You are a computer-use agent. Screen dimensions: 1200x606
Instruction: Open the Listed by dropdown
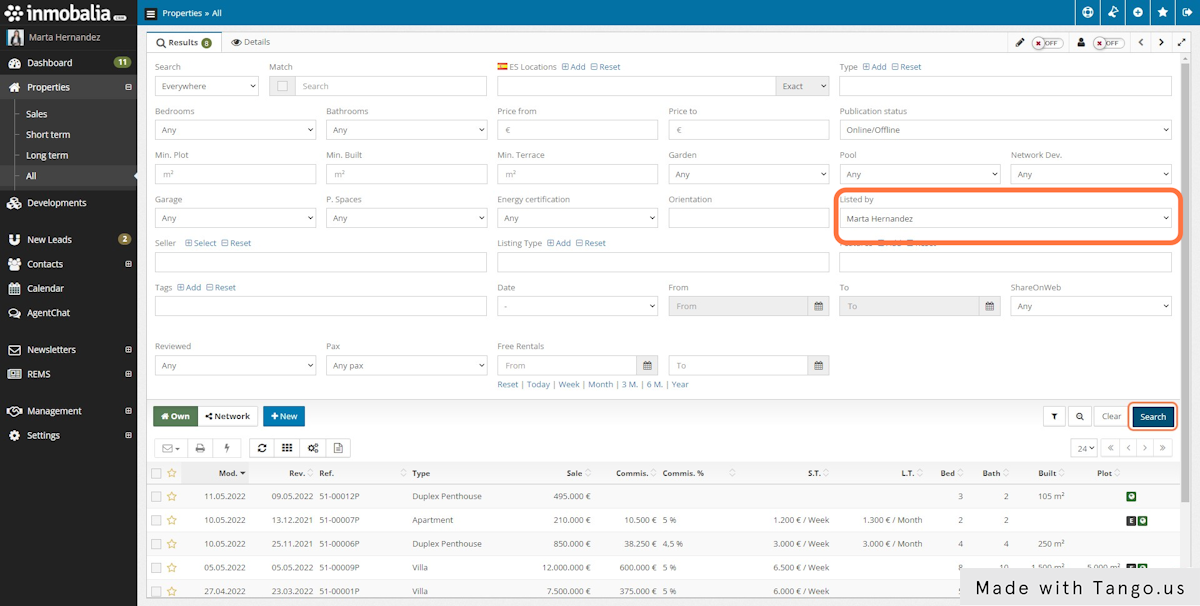tap(1005, 218)
